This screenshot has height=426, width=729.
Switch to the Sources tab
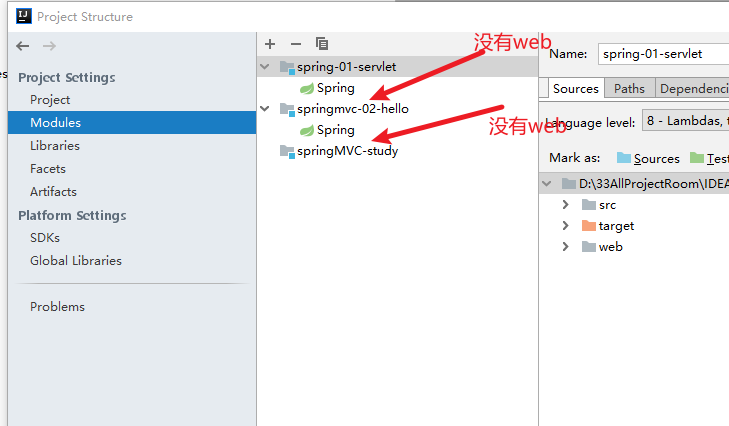pos(576,88)
